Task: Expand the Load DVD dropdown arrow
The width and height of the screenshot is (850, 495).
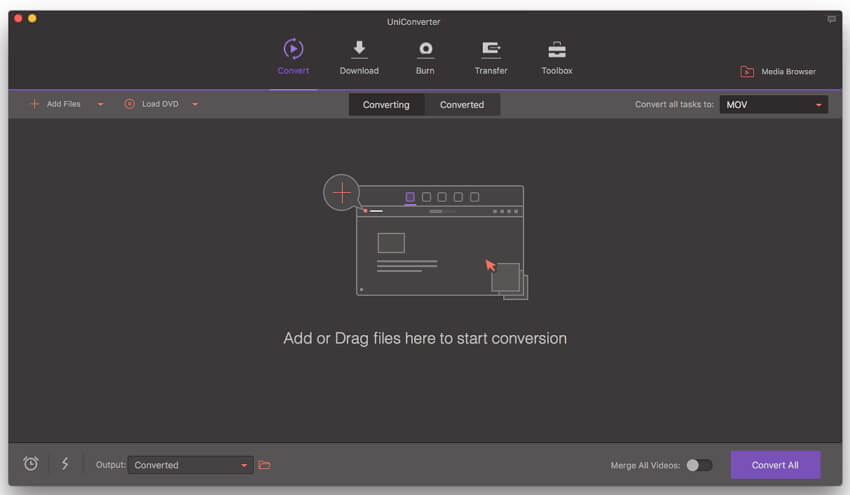Action: coord(194,104)
